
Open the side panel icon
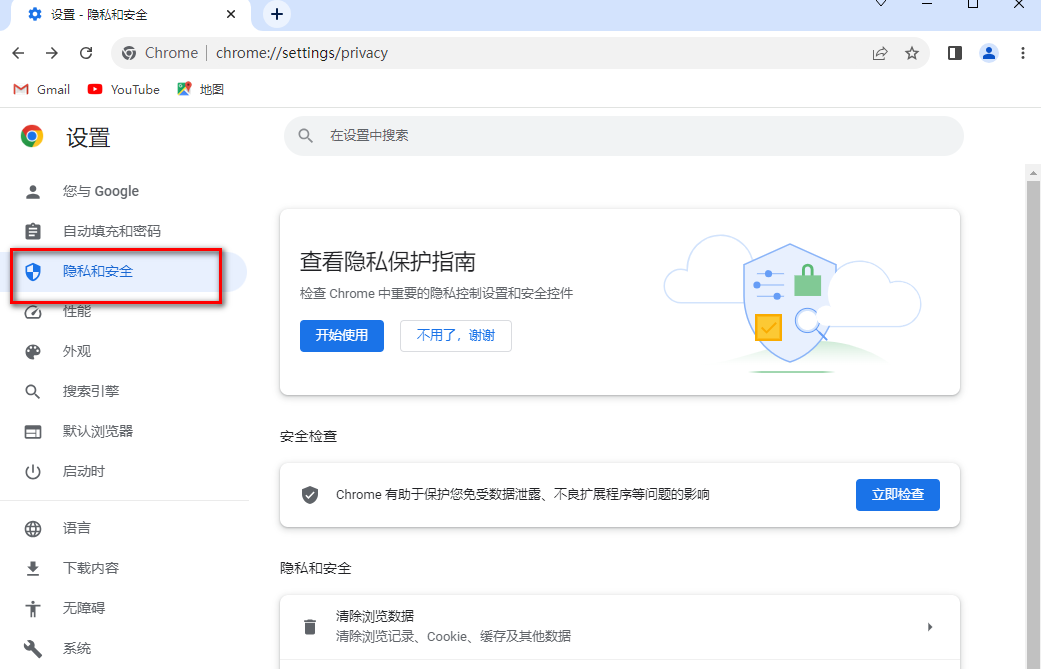point(955,53)
